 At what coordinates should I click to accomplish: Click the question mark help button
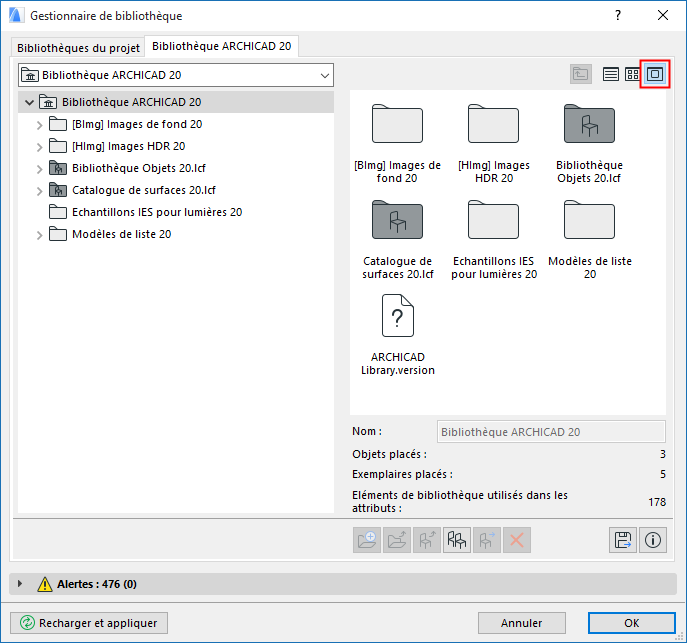tap(618, 15)
